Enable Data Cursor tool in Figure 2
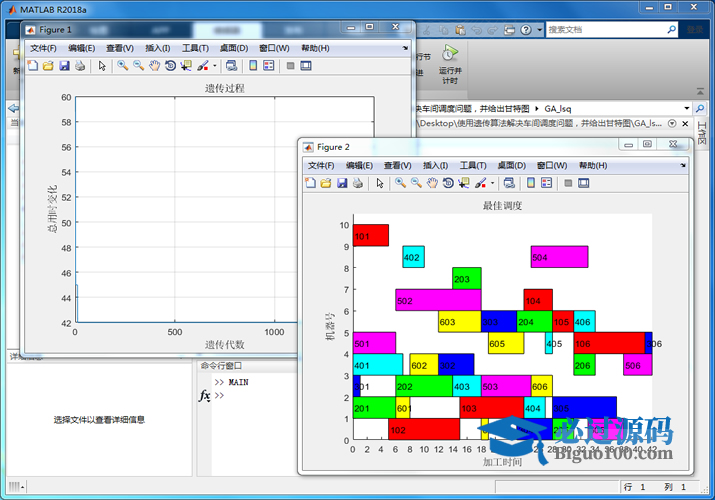The width and height of the screenshot is (715, 500). (464, 183)
